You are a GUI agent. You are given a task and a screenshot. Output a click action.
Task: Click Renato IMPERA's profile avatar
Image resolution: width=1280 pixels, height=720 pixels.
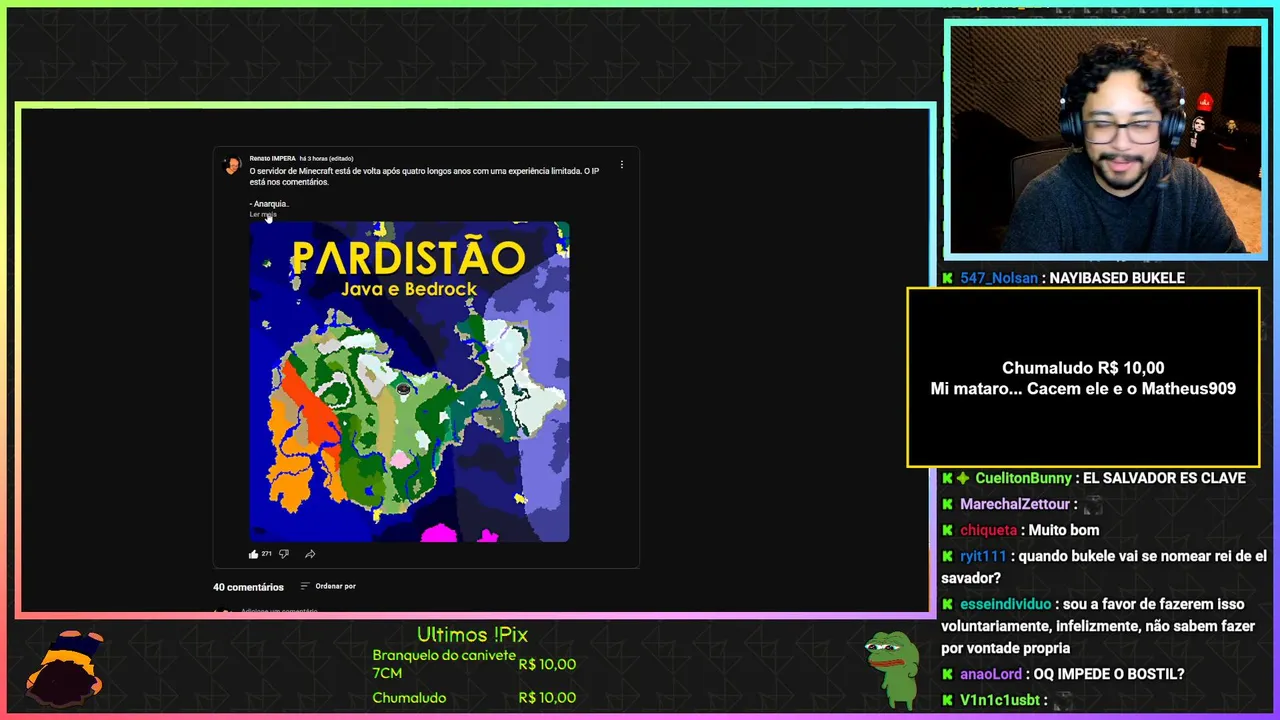[232, 165]
